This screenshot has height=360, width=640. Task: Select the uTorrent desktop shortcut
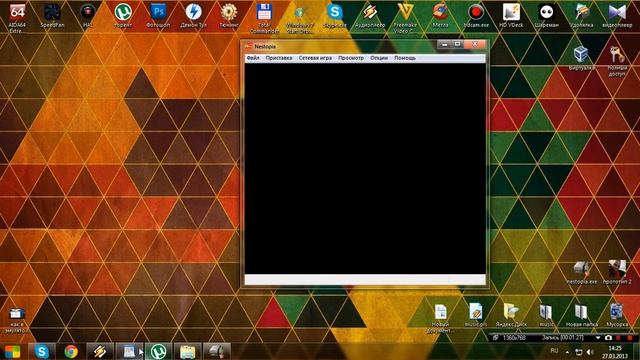123,16
